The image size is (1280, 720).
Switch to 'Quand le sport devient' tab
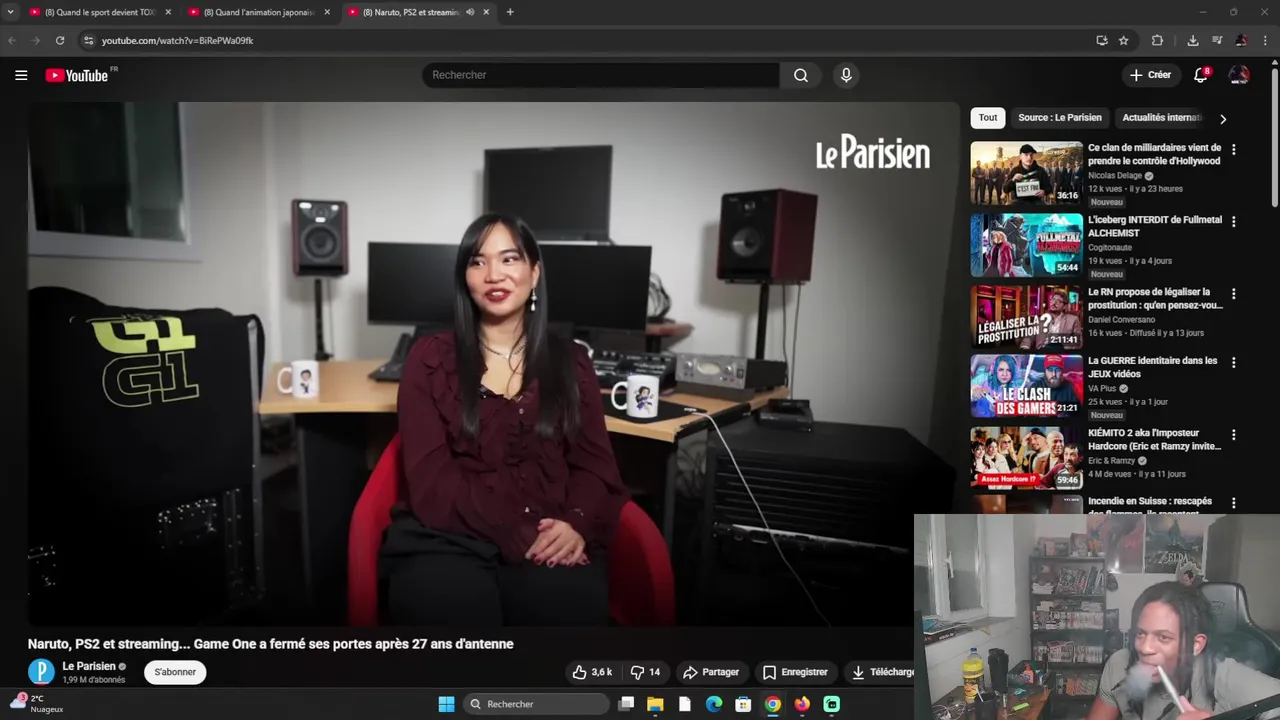click(100, 12)
